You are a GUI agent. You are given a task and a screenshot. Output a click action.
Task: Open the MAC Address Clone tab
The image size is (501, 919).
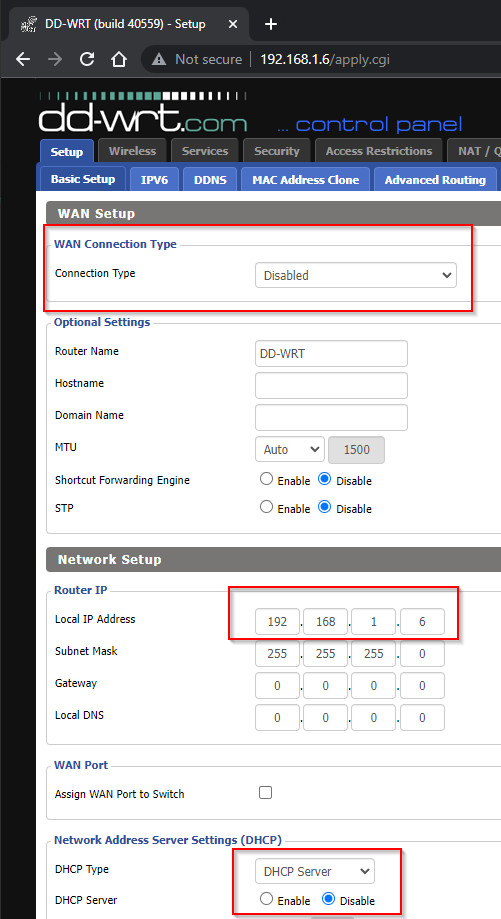[306, 179]
